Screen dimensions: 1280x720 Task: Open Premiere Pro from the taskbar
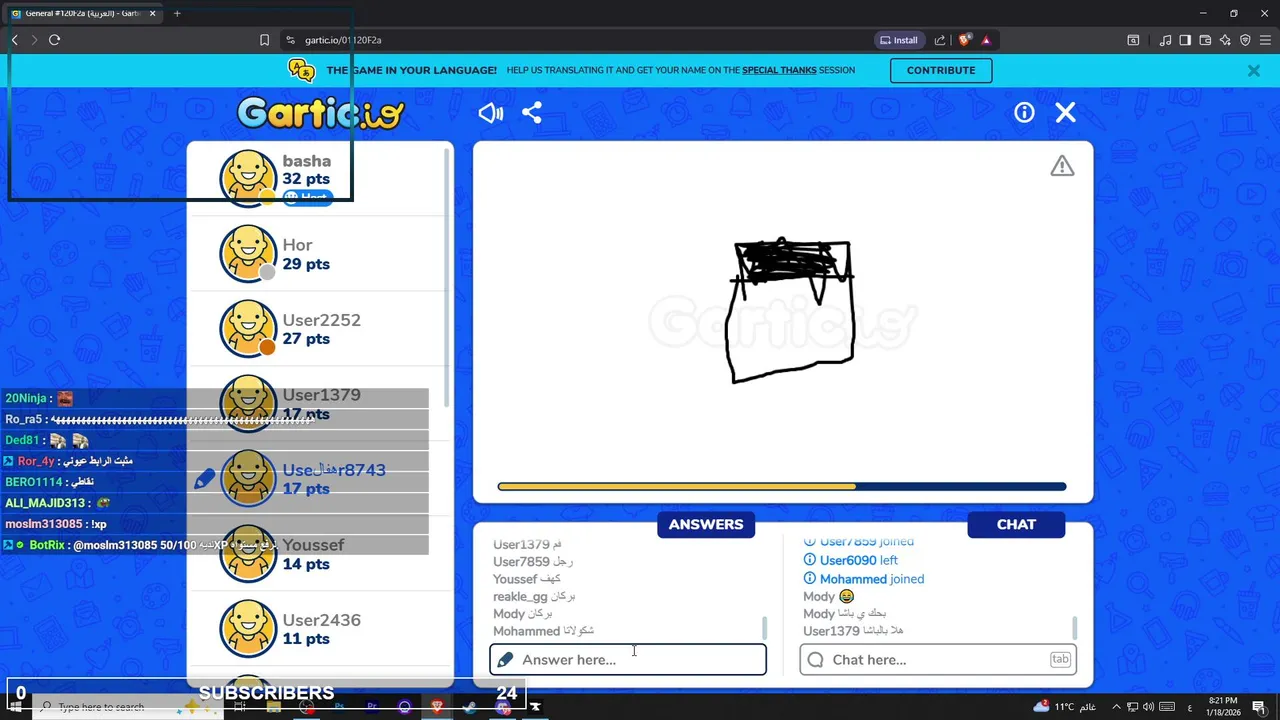point(372,707)
